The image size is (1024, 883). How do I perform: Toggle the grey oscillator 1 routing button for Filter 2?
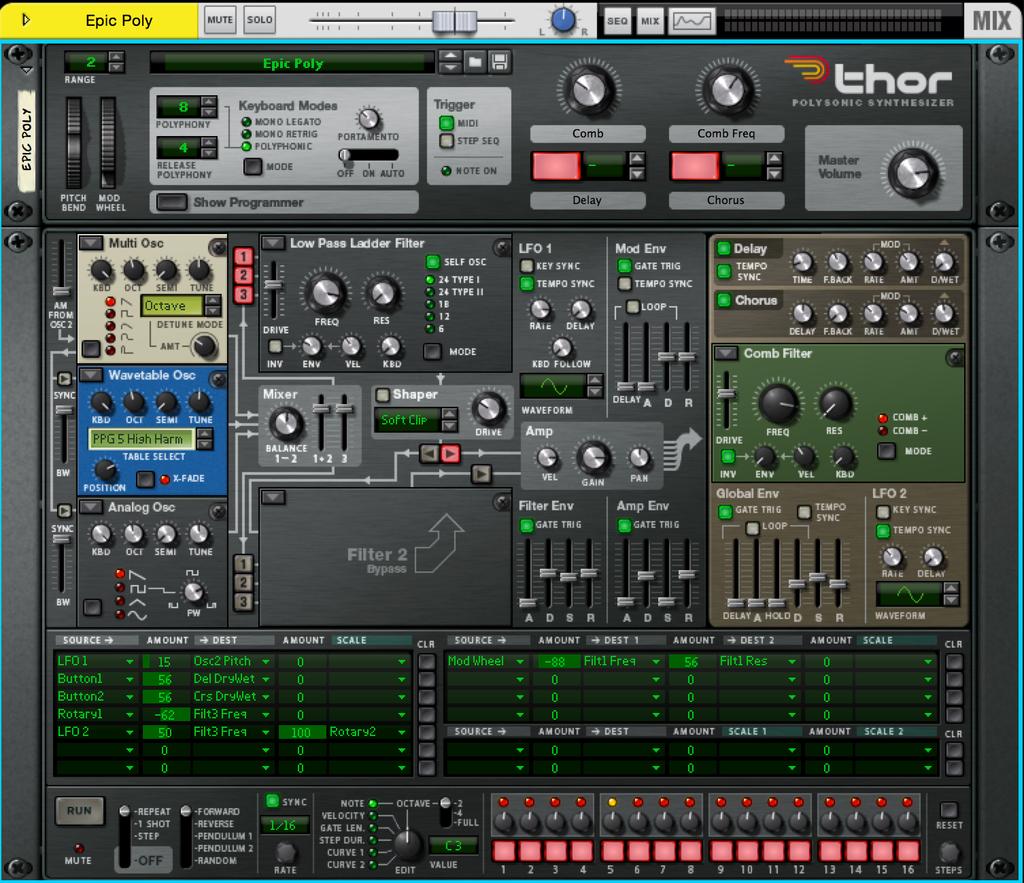click(243, 564)
